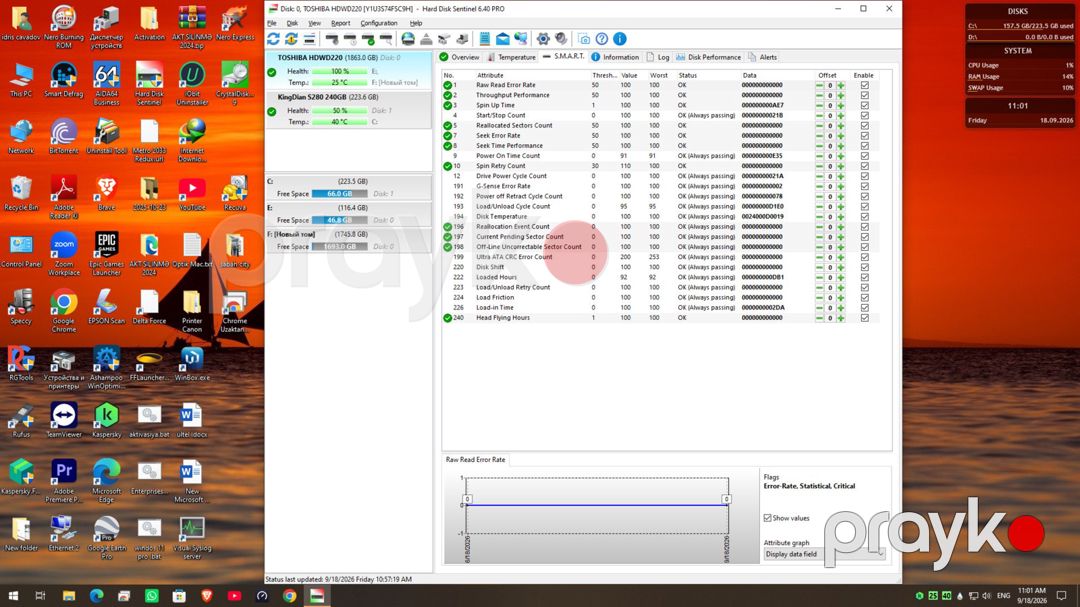
Task: Decrease offset for Spin Retry Count
Action: (819, 166)
